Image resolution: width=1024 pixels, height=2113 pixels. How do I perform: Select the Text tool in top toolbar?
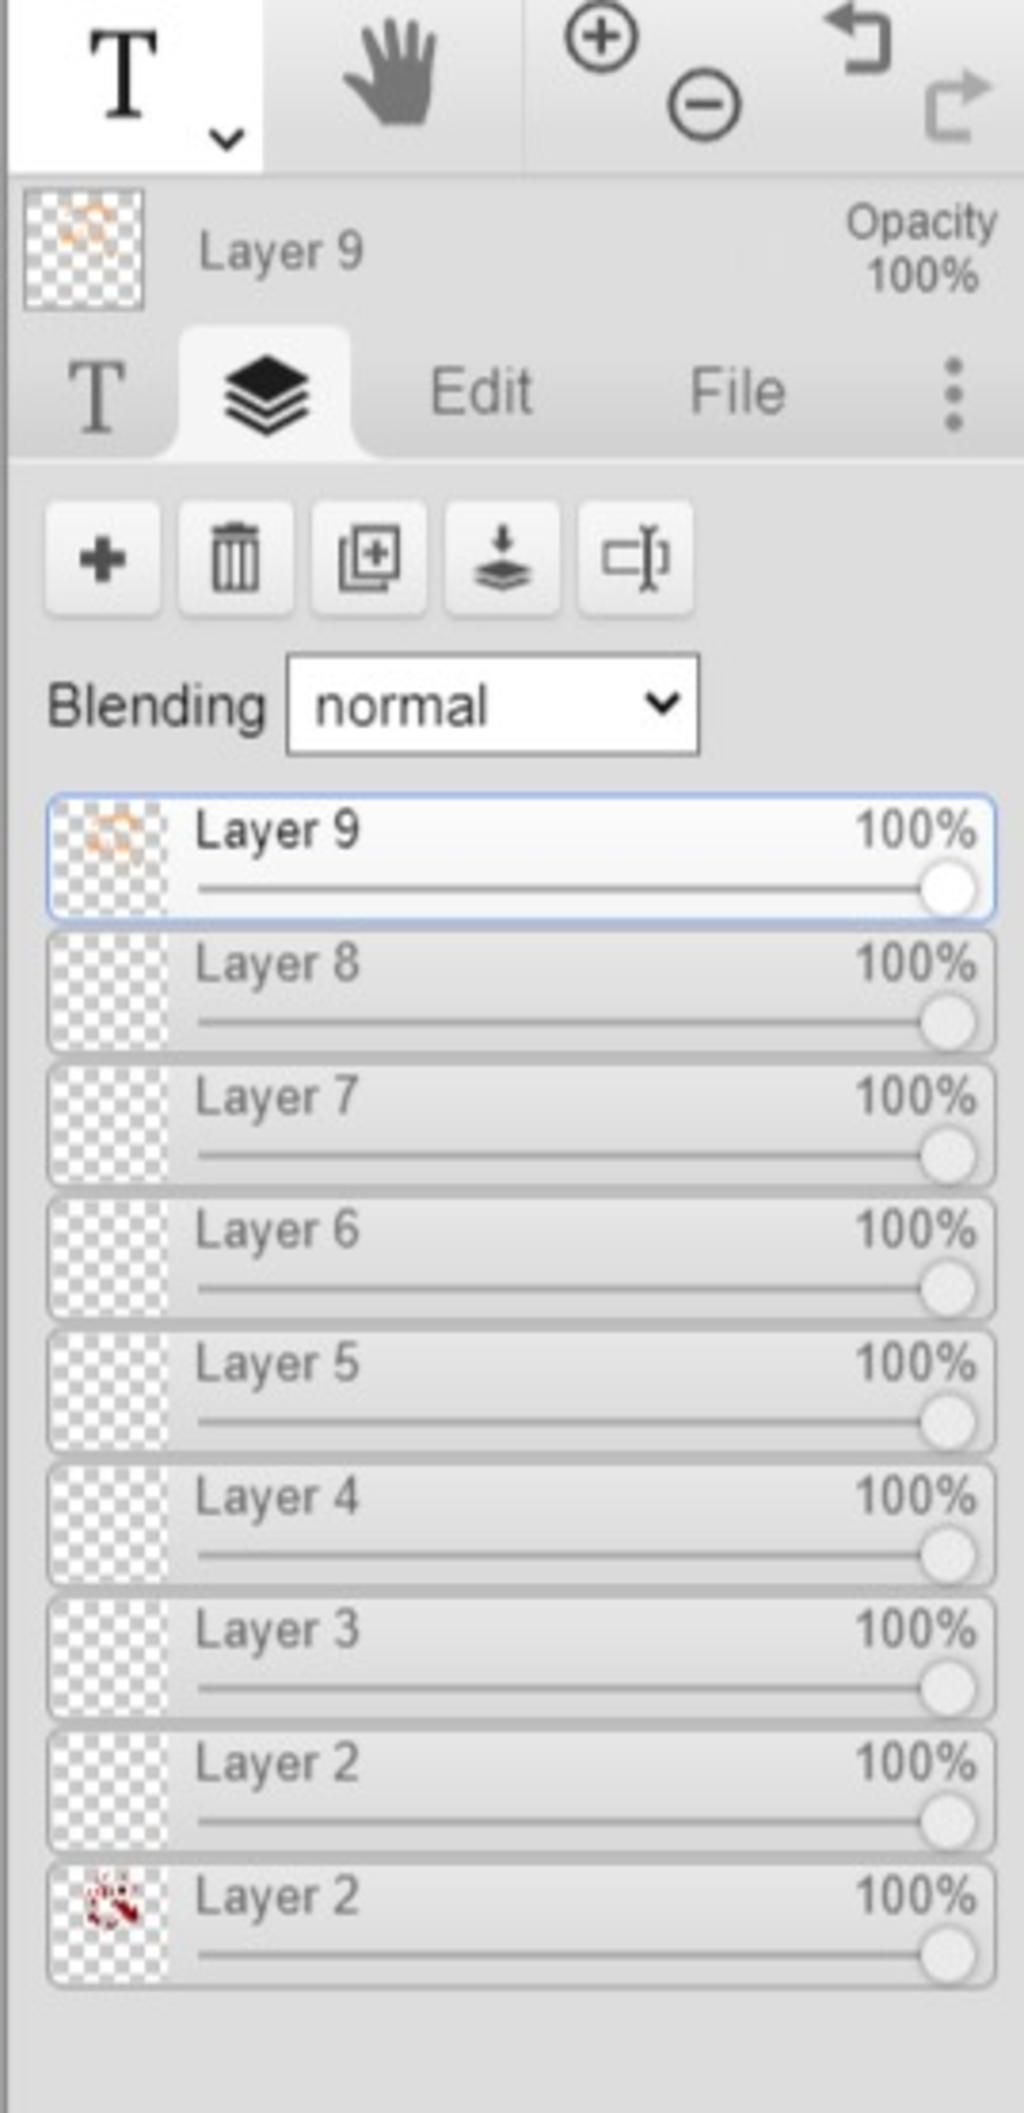coord(124,75)
